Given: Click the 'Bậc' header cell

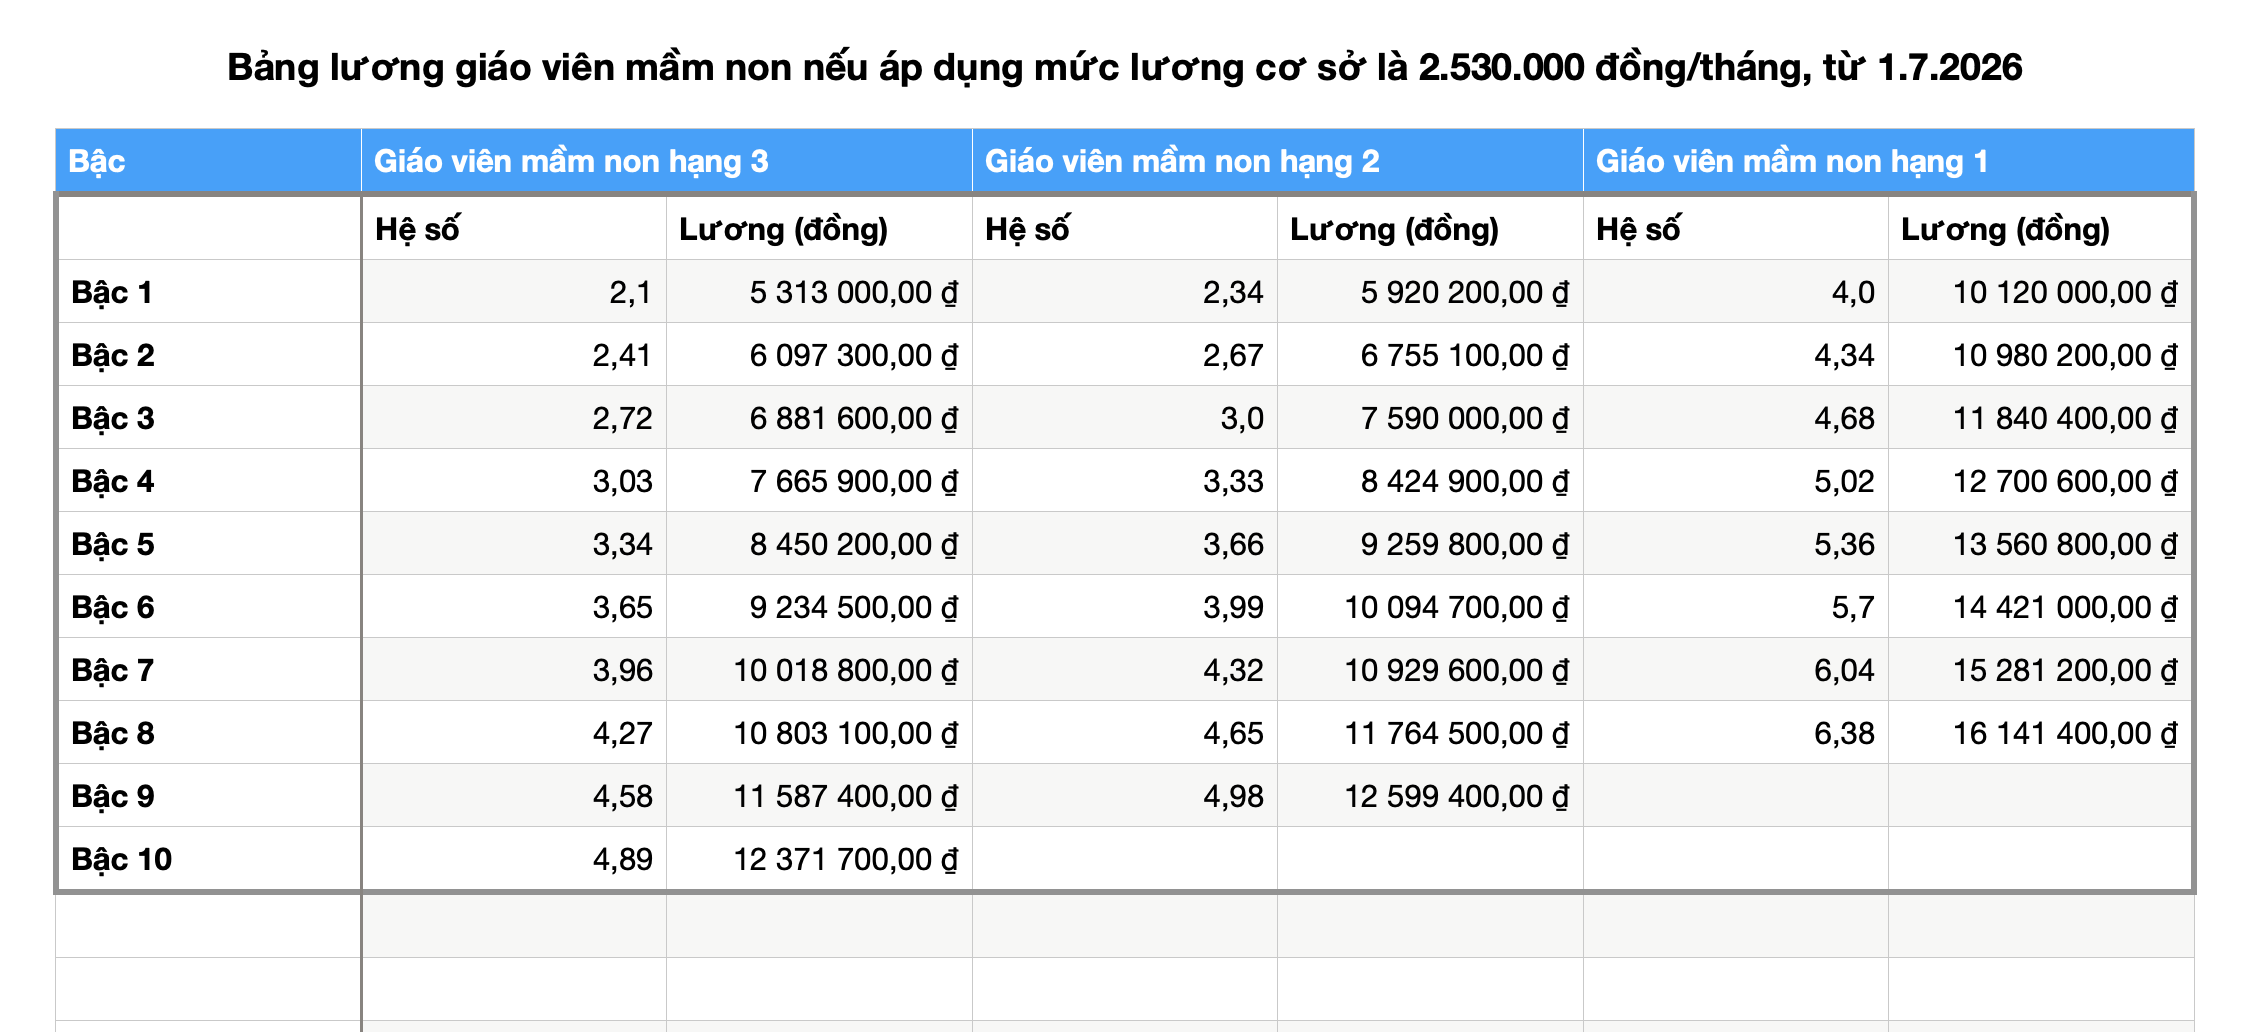Looking at the screenshot, I should 208,161.
